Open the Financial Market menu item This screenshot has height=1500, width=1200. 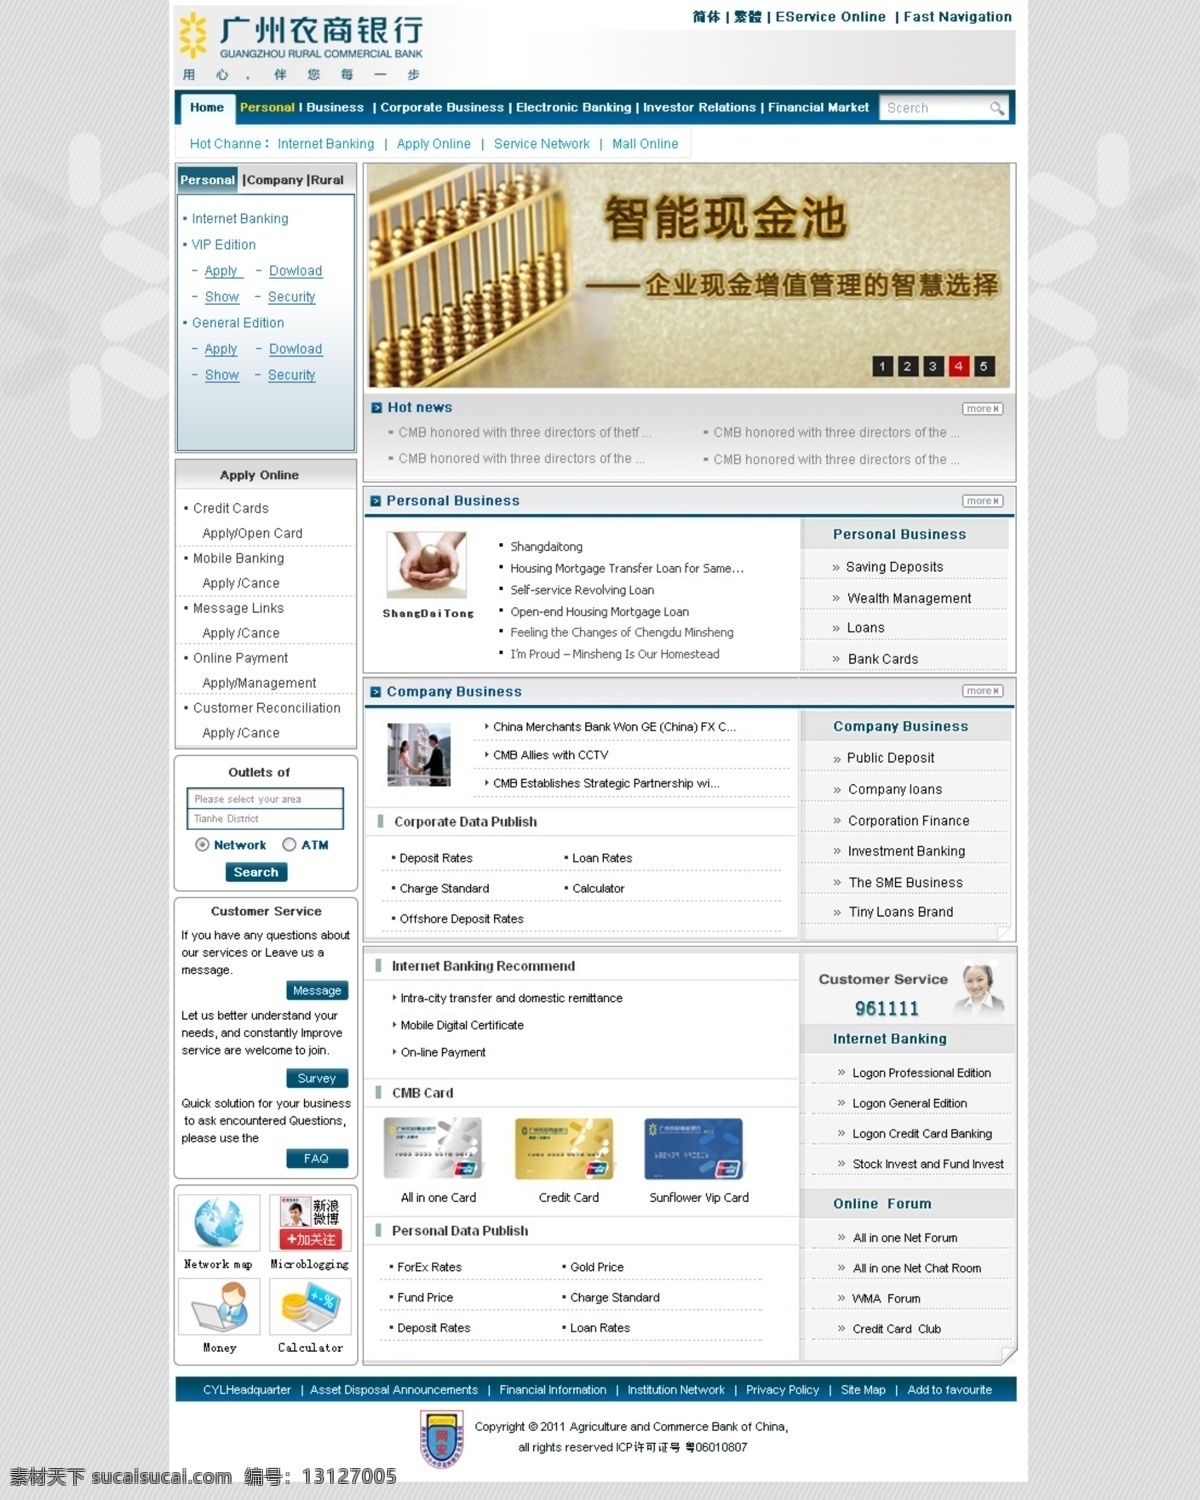818,108
